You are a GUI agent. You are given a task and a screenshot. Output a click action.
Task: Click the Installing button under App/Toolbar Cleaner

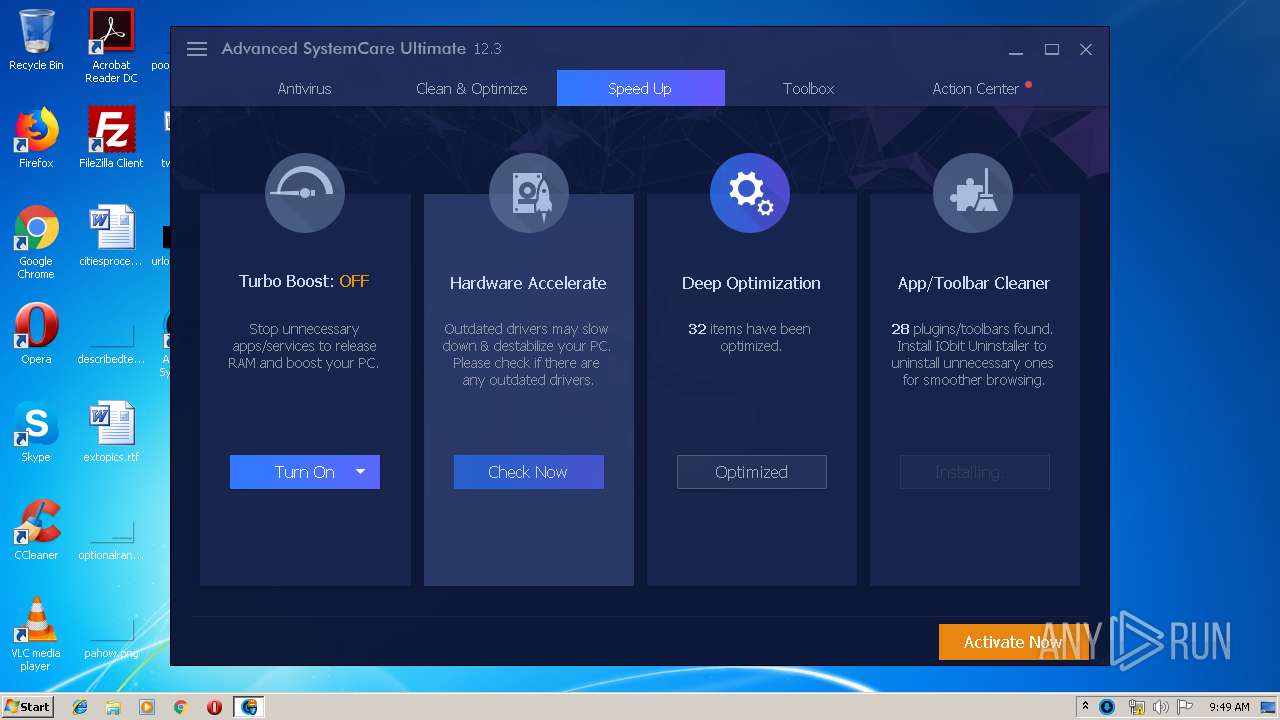pyautogui.click(x=975, y=472)
